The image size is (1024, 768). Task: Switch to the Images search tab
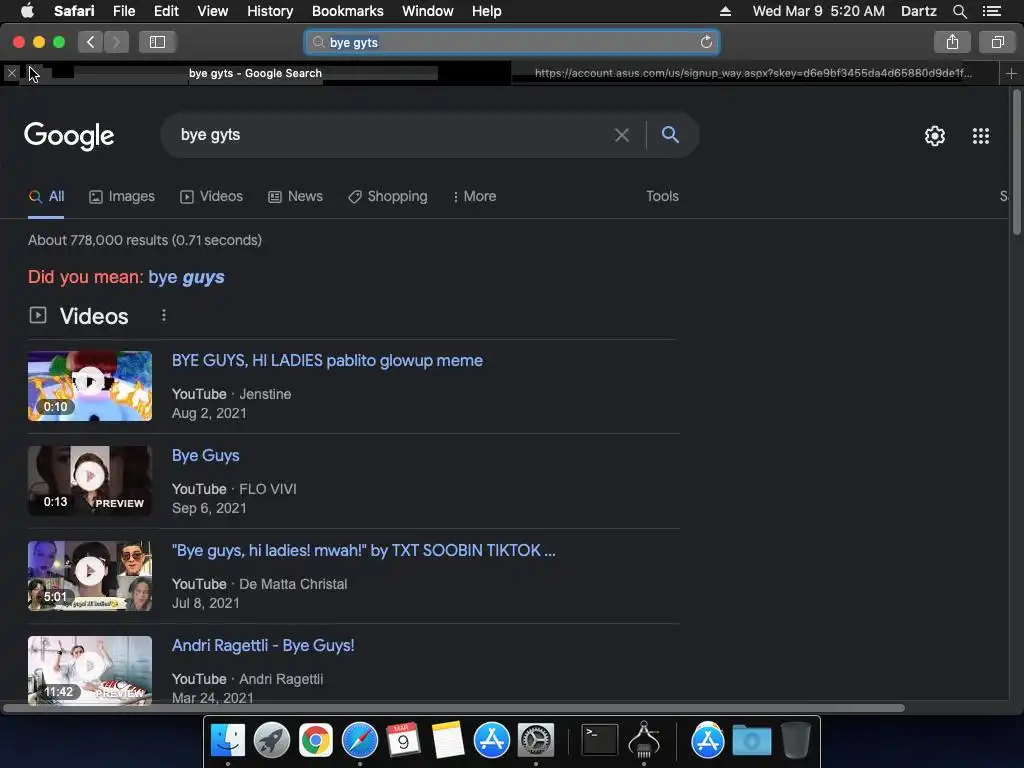tap(122, 197)
